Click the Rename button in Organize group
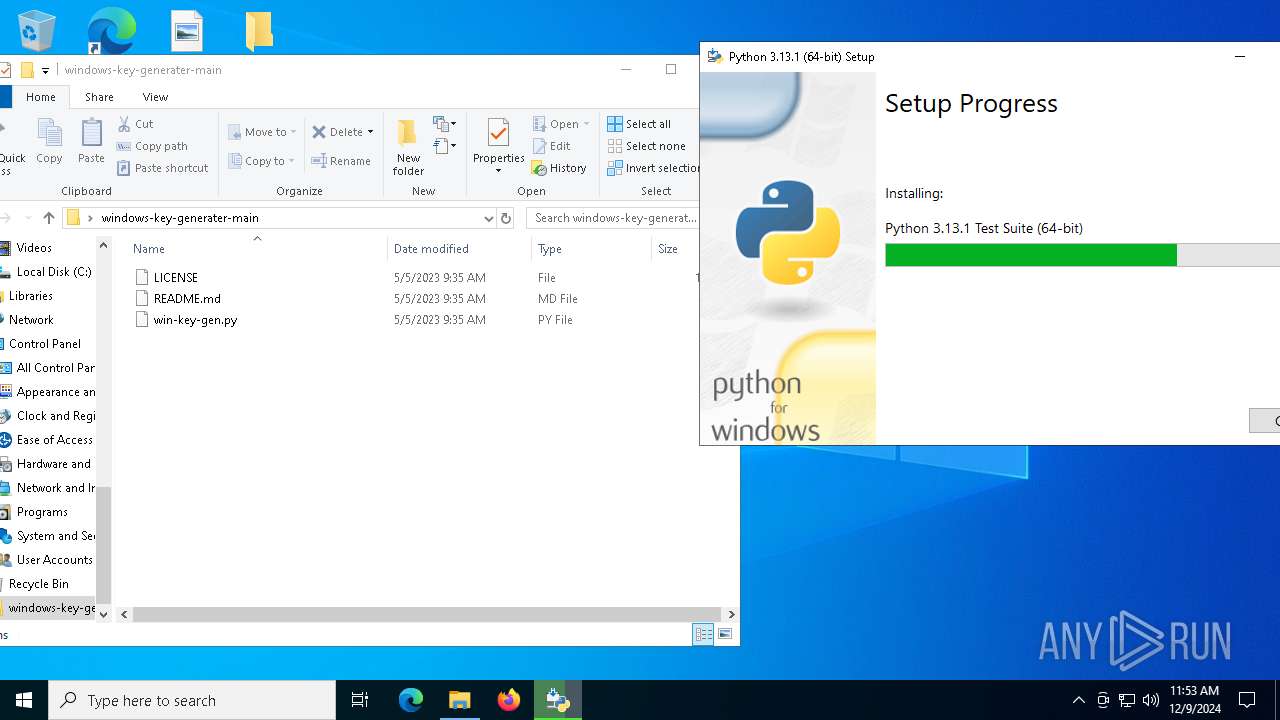The height and width of the screenshot is (720, 1280). tap(341, 161)
